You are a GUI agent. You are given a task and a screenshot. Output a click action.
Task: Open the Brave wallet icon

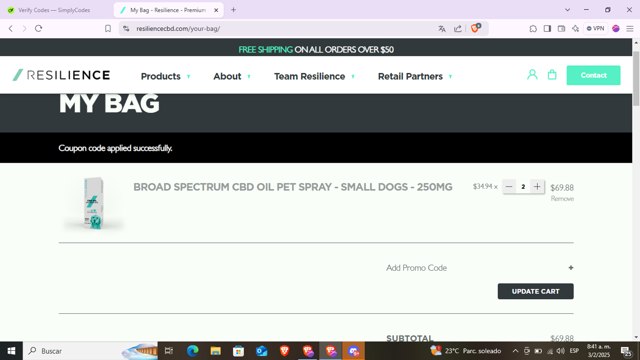click(x=562, y=29)
